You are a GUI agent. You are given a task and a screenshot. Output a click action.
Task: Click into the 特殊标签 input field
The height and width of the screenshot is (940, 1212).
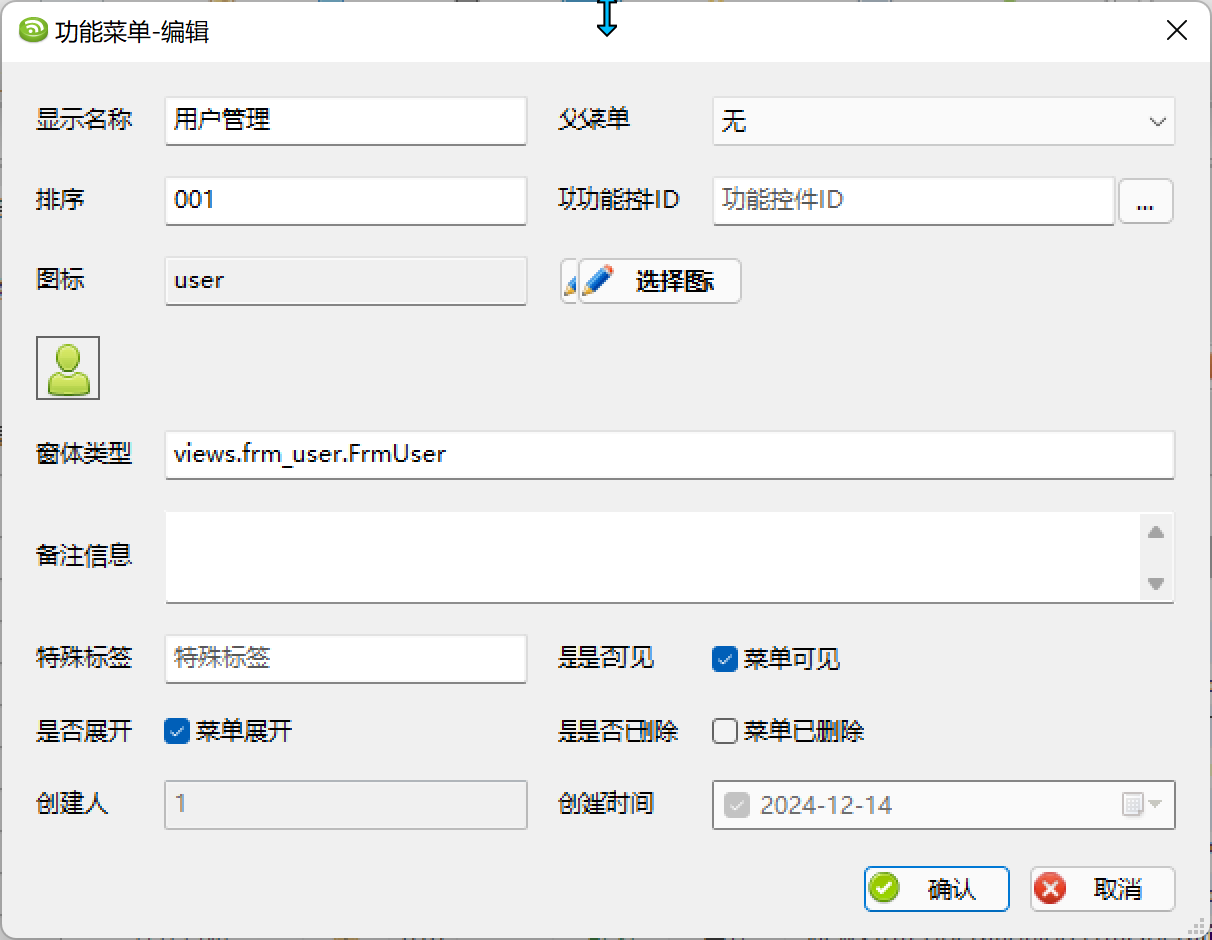point(345,658)
